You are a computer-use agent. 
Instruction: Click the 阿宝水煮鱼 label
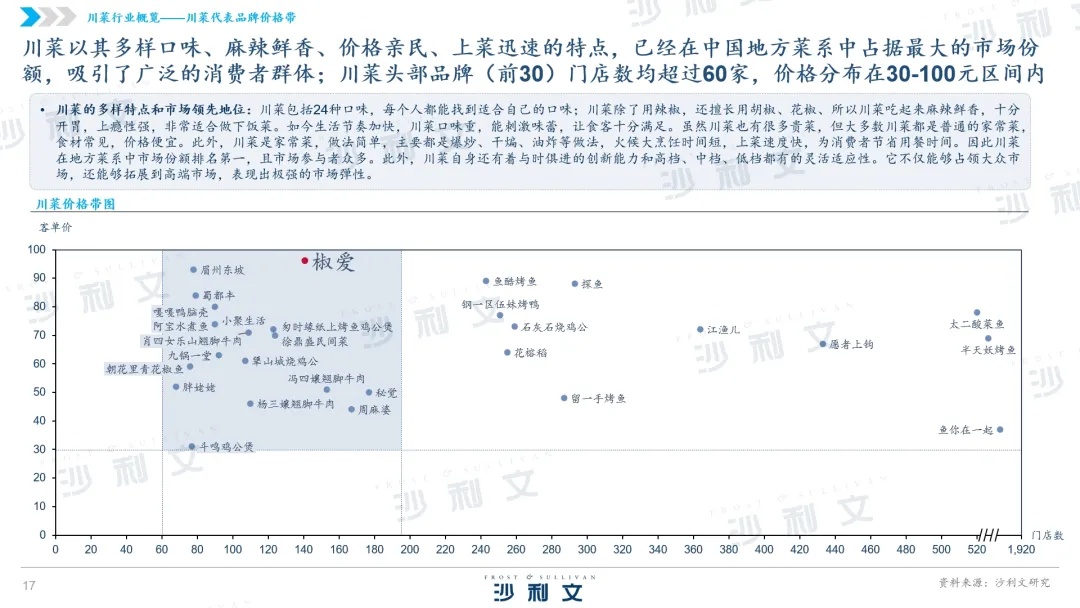click(x=180, y=326)
